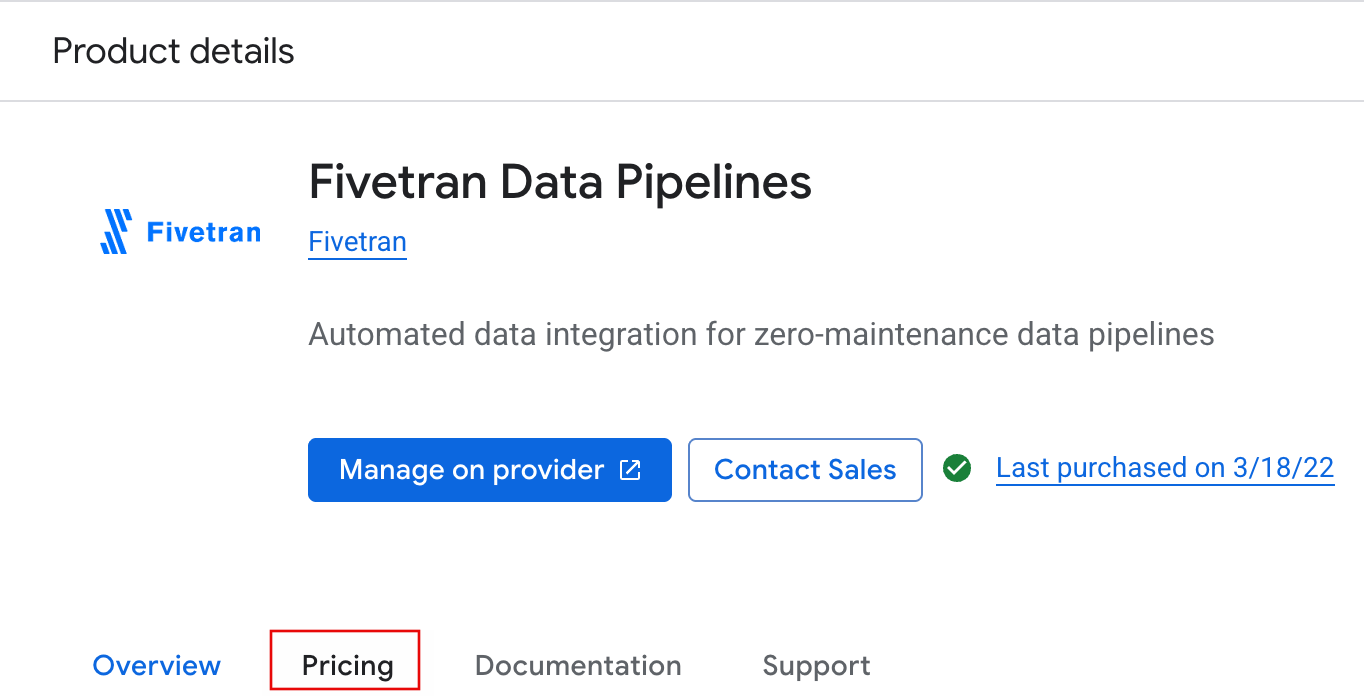Screen dimensions: 1364x696
Task: Click the automated data integration description text
Action: click(760, 334)
